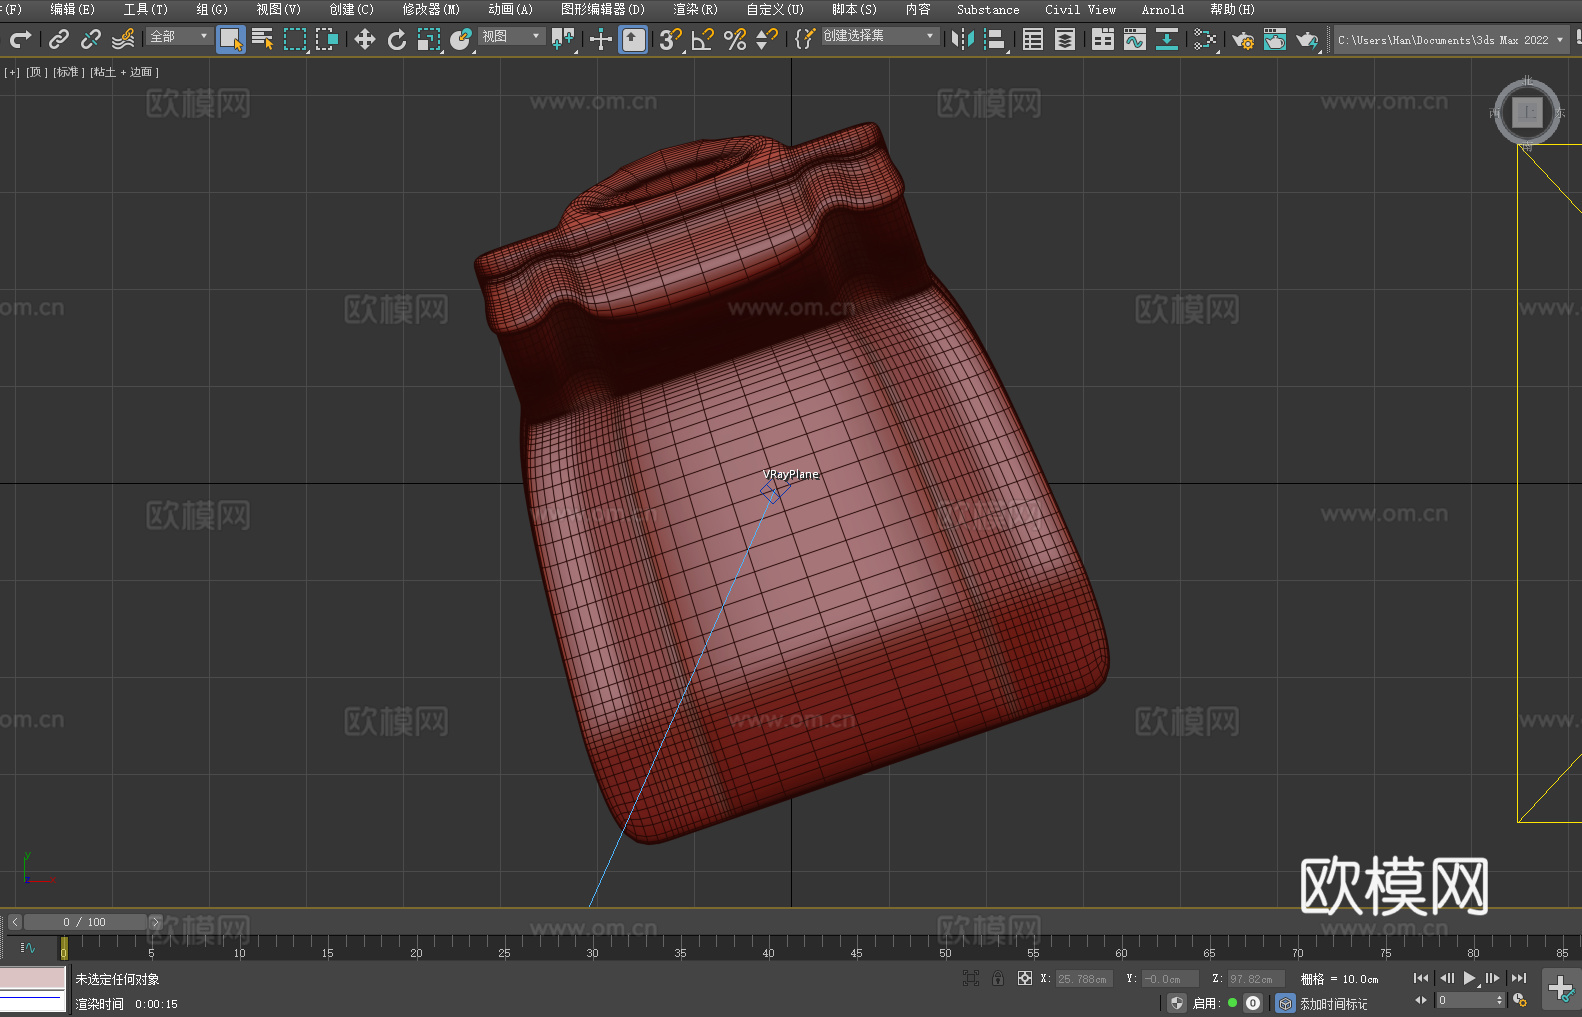Step to previous frame
Viewport: 1582px width, 1017px height.
coord(1446,978)
